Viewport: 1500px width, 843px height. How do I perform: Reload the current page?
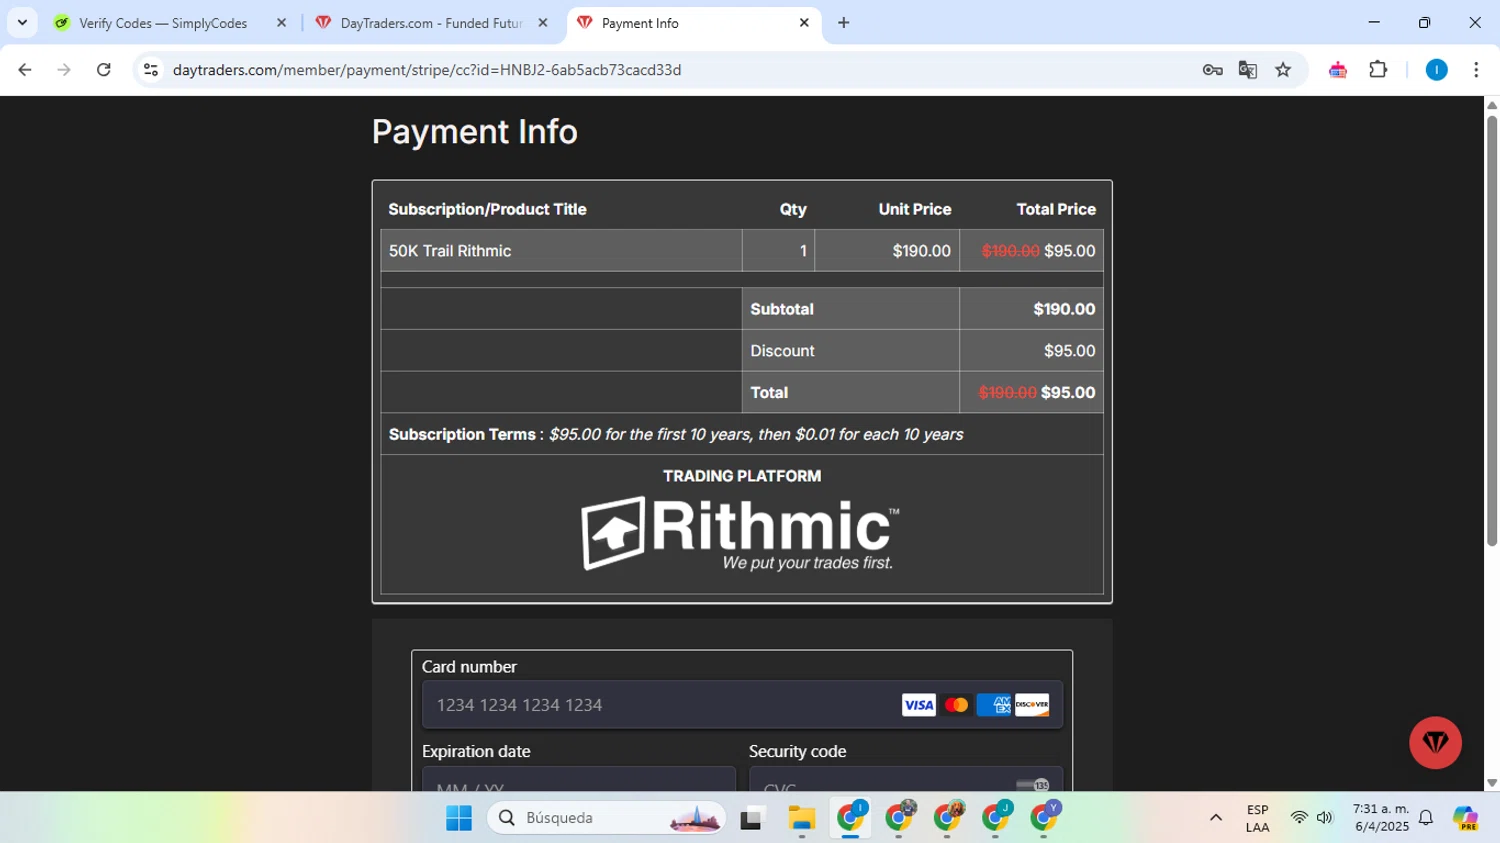(104, 70)
